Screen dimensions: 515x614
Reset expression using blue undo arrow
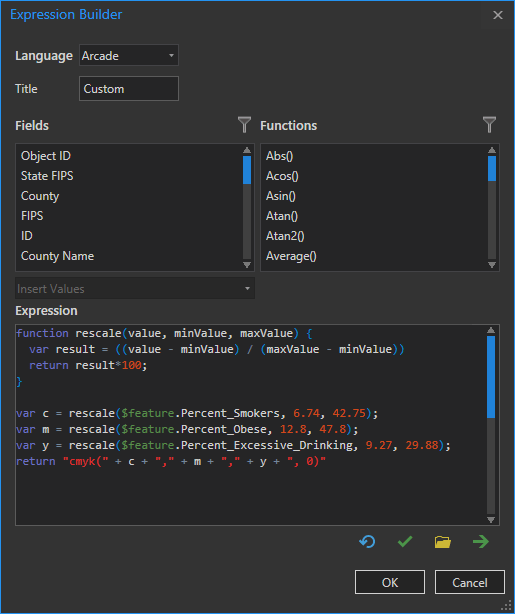(x=367, y=542)
